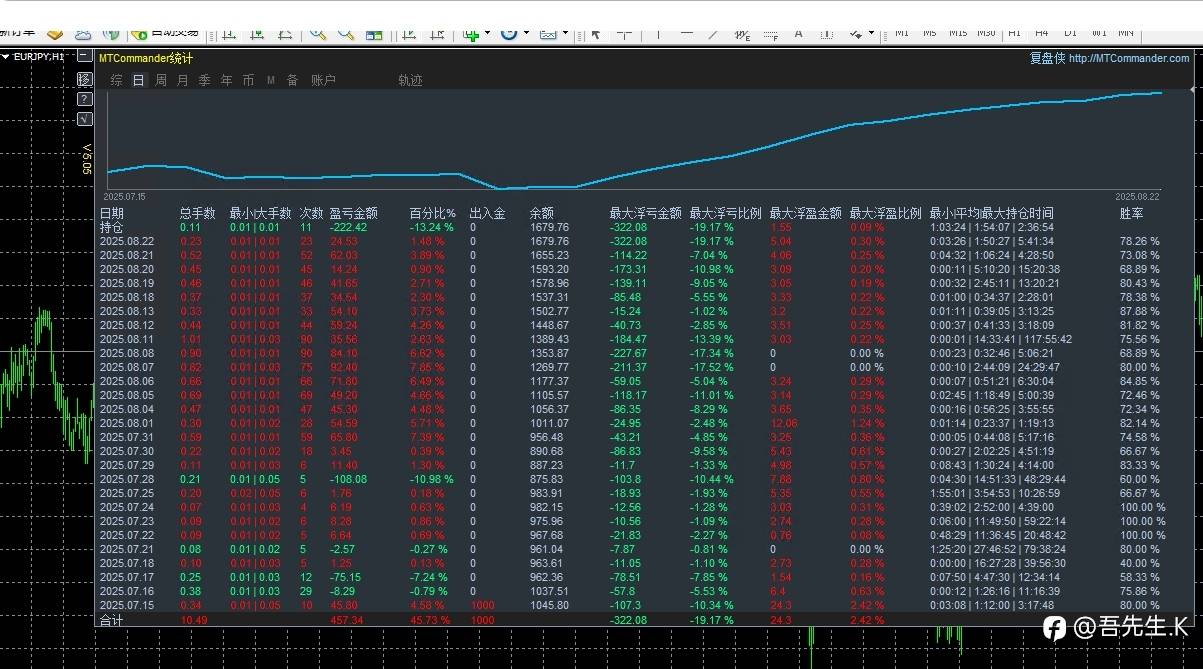Viewport: 1203px width, 669px height.
Task: Select the text 'A' drawing tool
Action: coord(799,33)
